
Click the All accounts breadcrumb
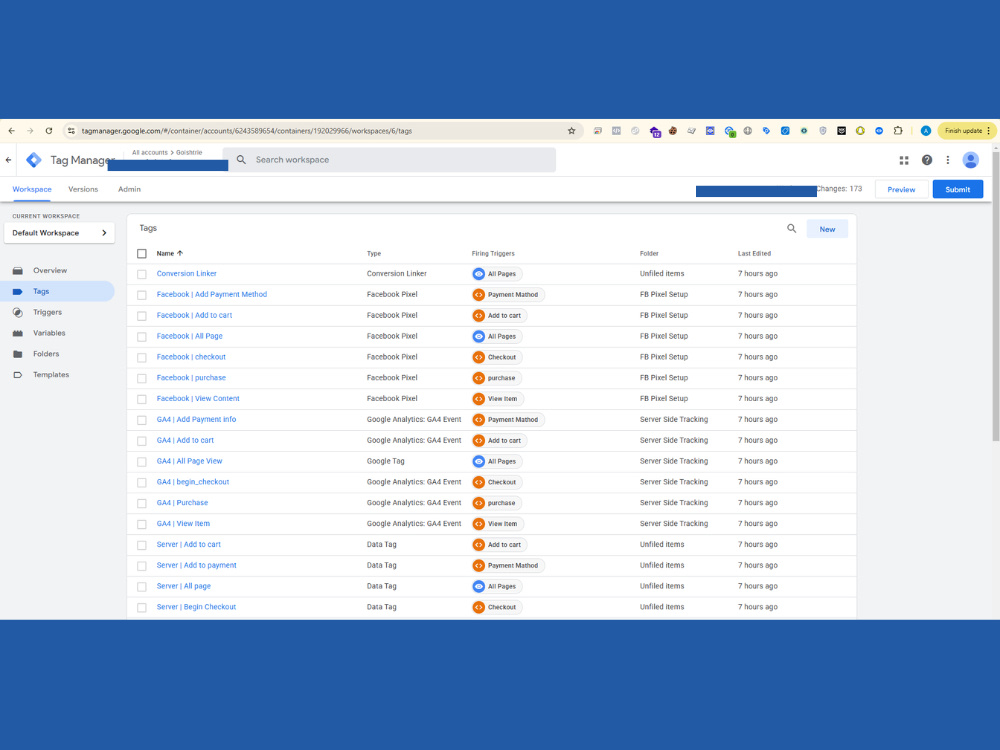pos(150,152)
